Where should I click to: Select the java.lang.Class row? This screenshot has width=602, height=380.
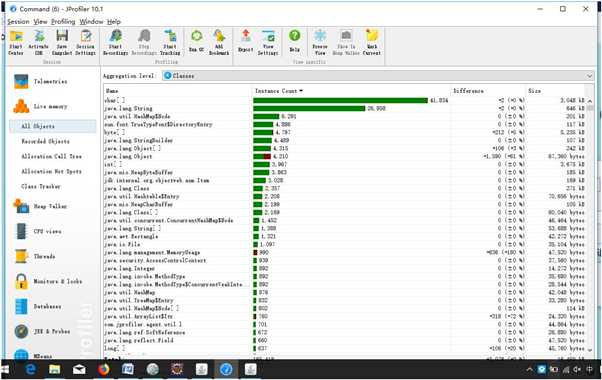(x=345, y=188)
